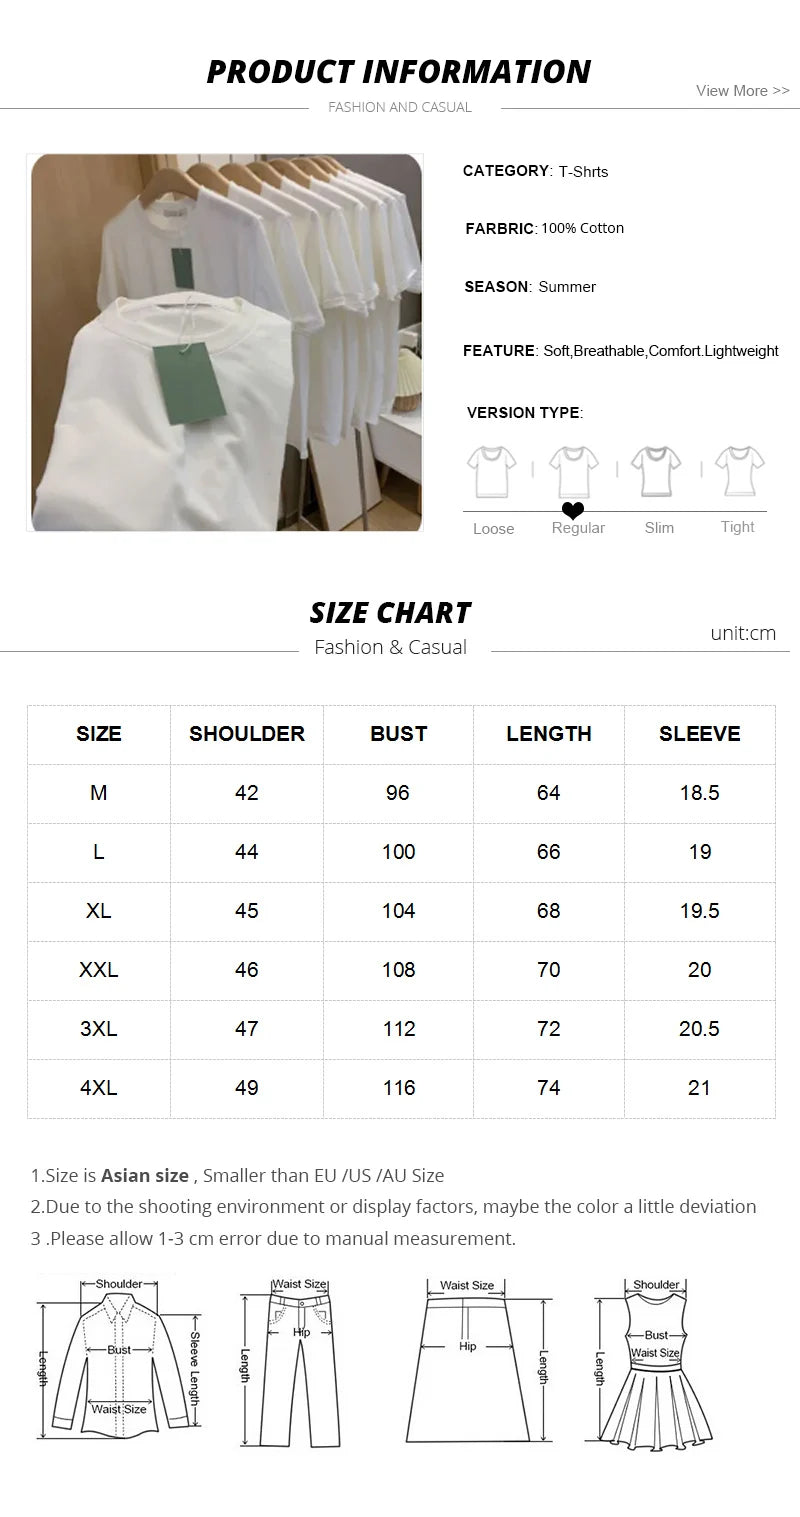Image resolution: width=800 pixels, height=1517 pixels.
Task: Click the SIZE CHART heading
Action: (390, 613)
